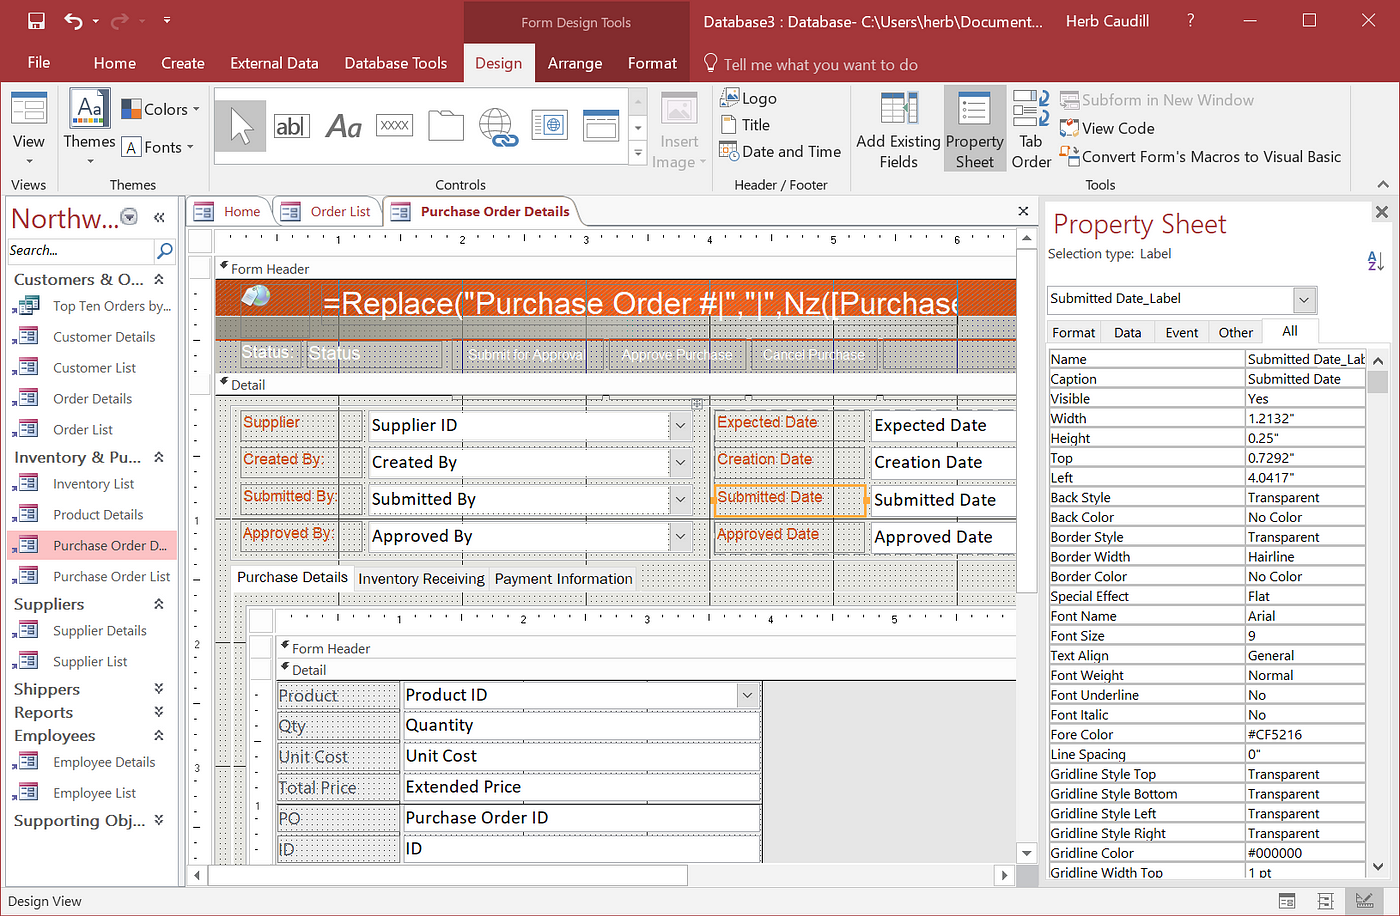Switch to Form View icon in status bar
Viewport: 1400px width, 916px height.
point(1288,901)
